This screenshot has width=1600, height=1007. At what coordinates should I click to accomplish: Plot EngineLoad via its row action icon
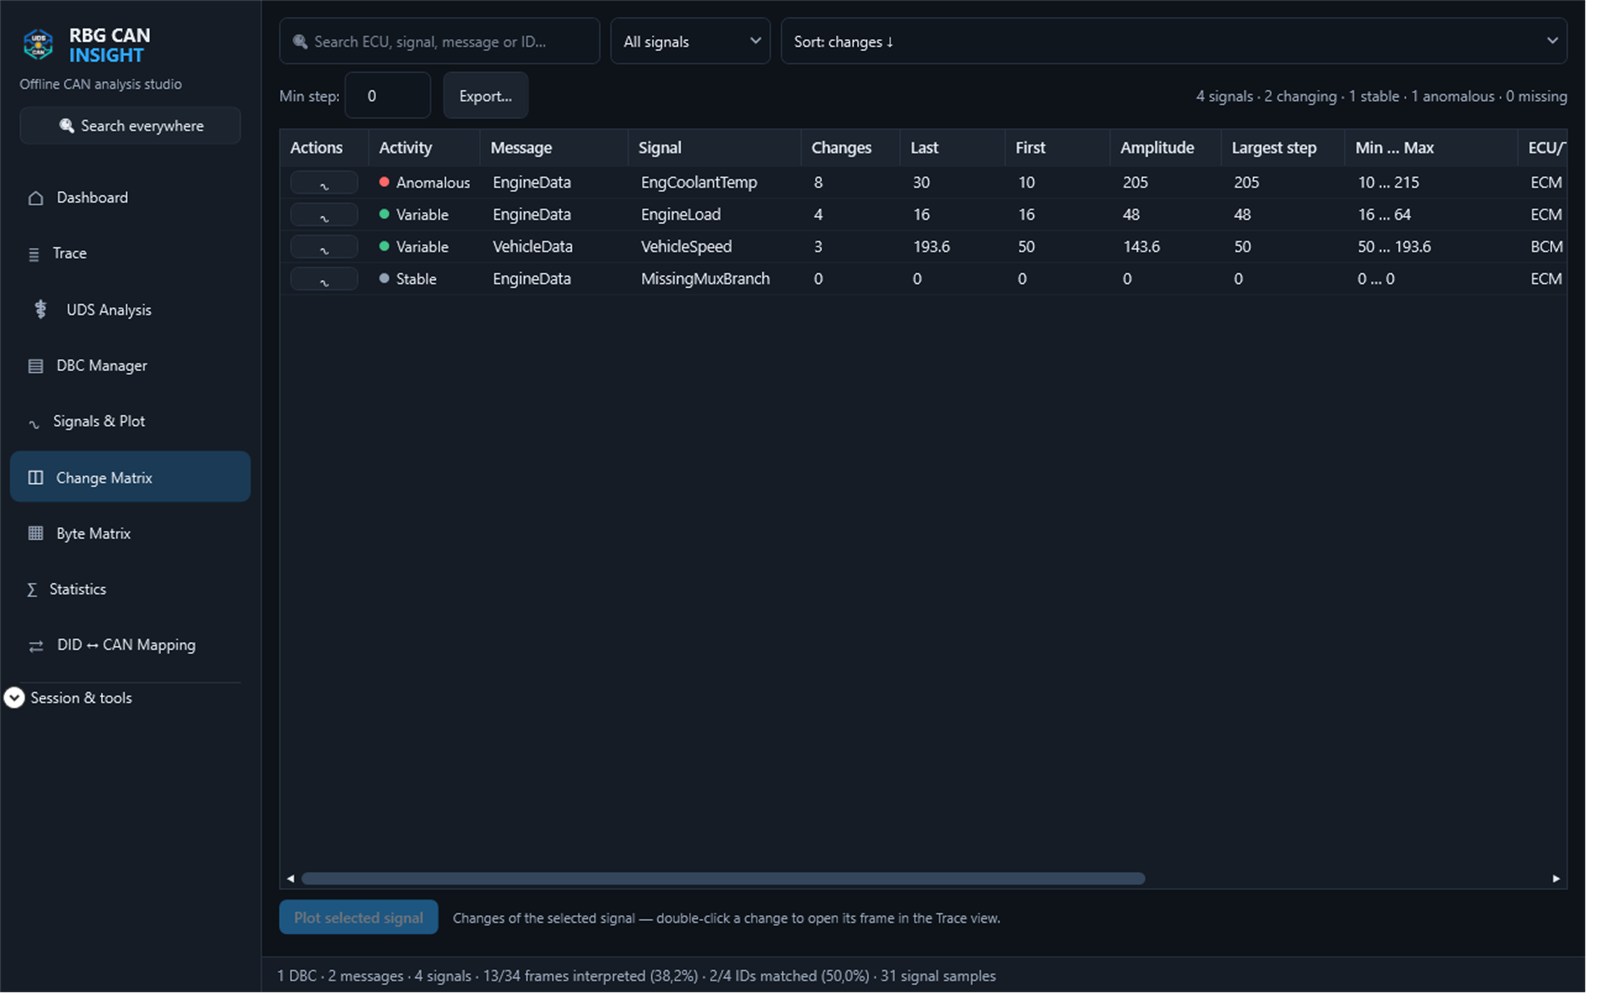(x=324, y=216)
